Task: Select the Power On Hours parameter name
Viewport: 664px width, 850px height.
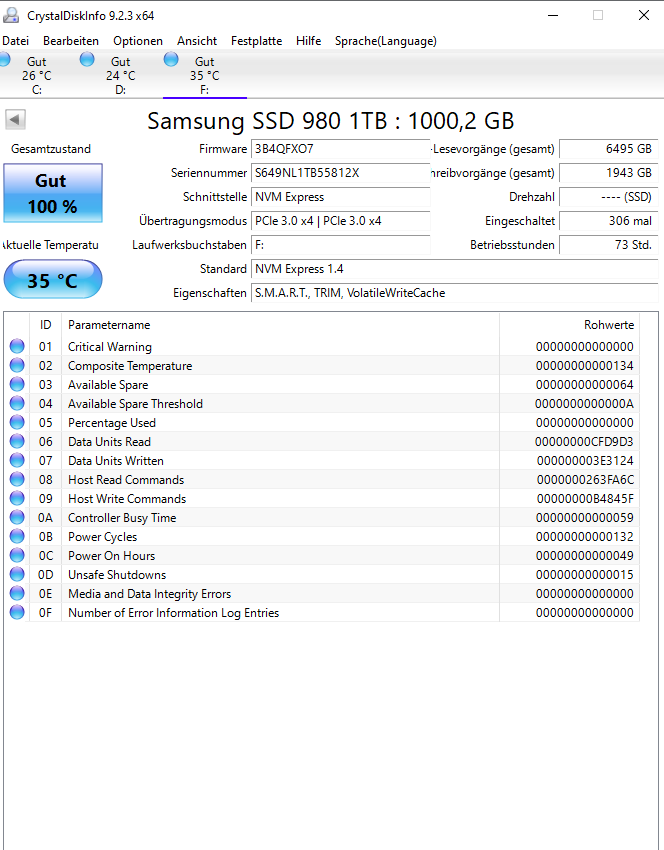Action: pos(111,556)
